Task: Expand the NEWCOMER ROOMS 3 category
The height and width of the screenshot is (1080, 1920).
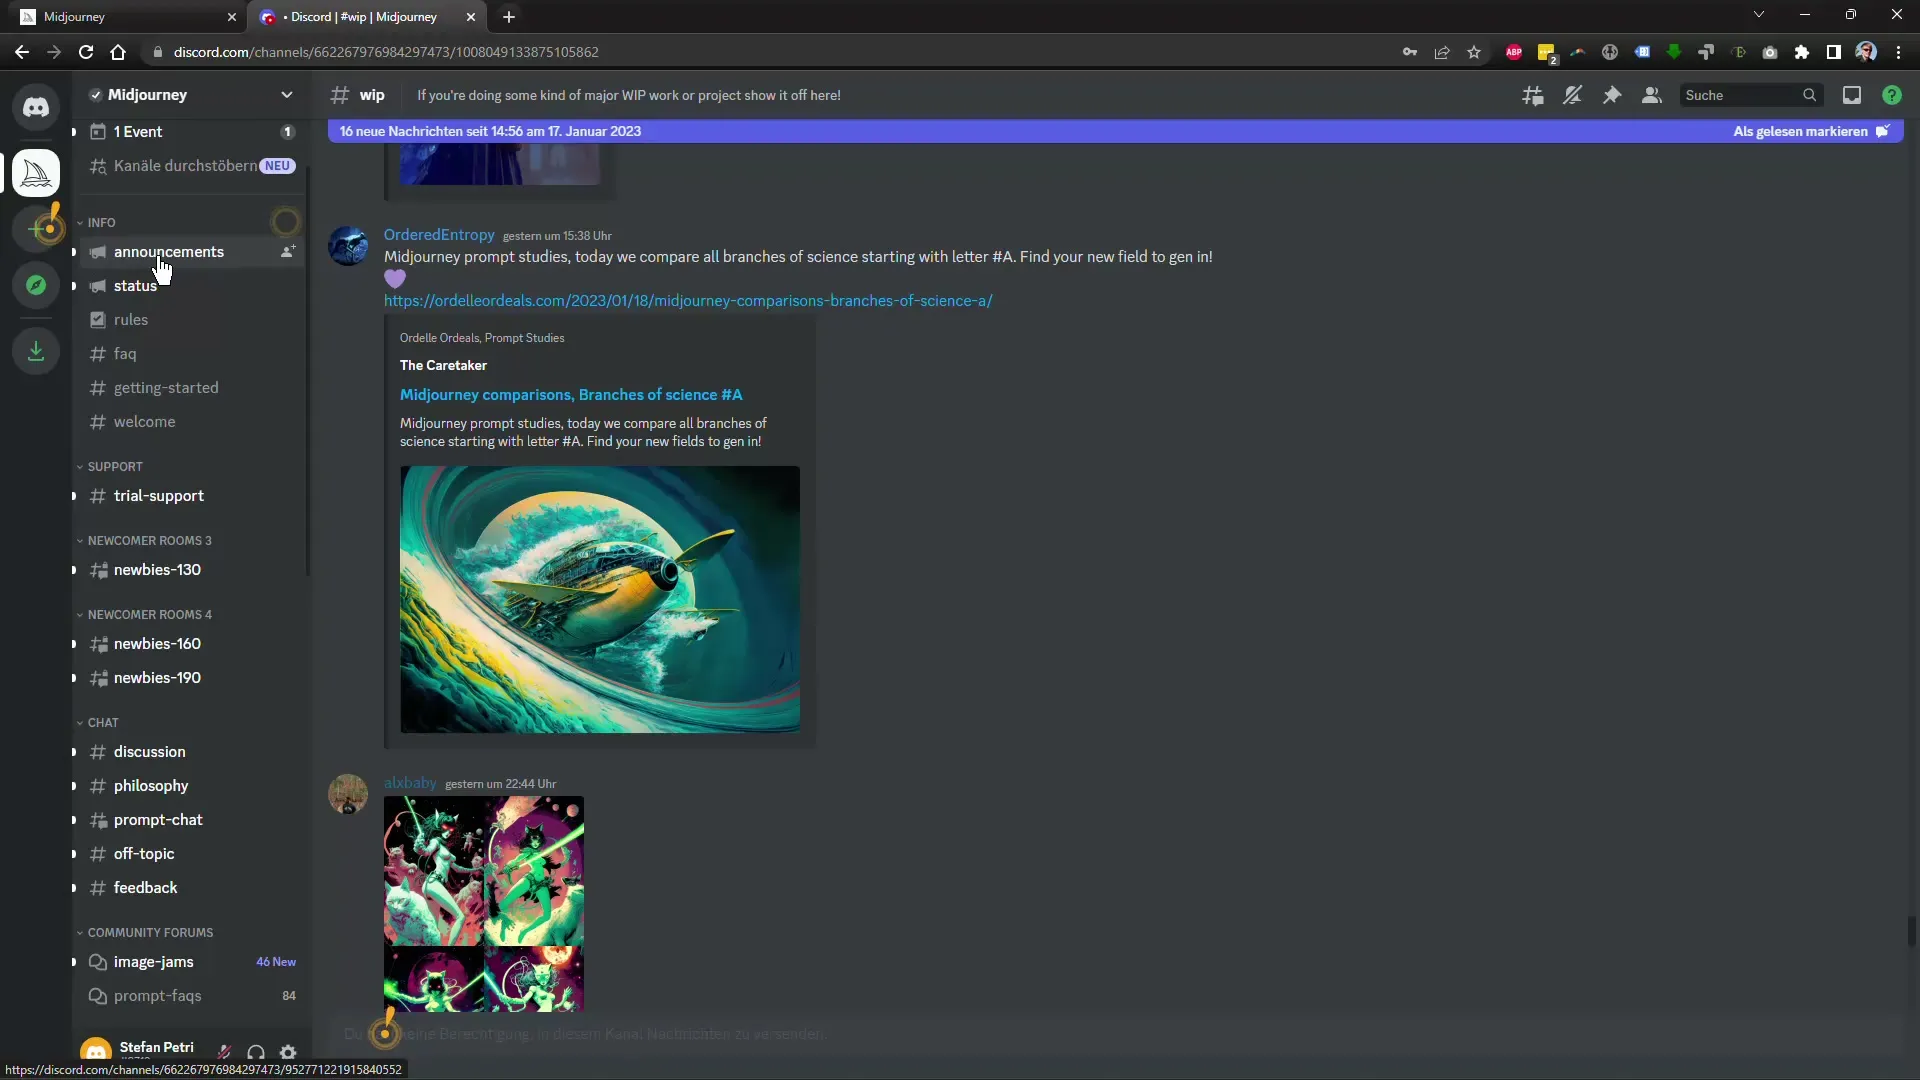Action: tap(149, 539)
